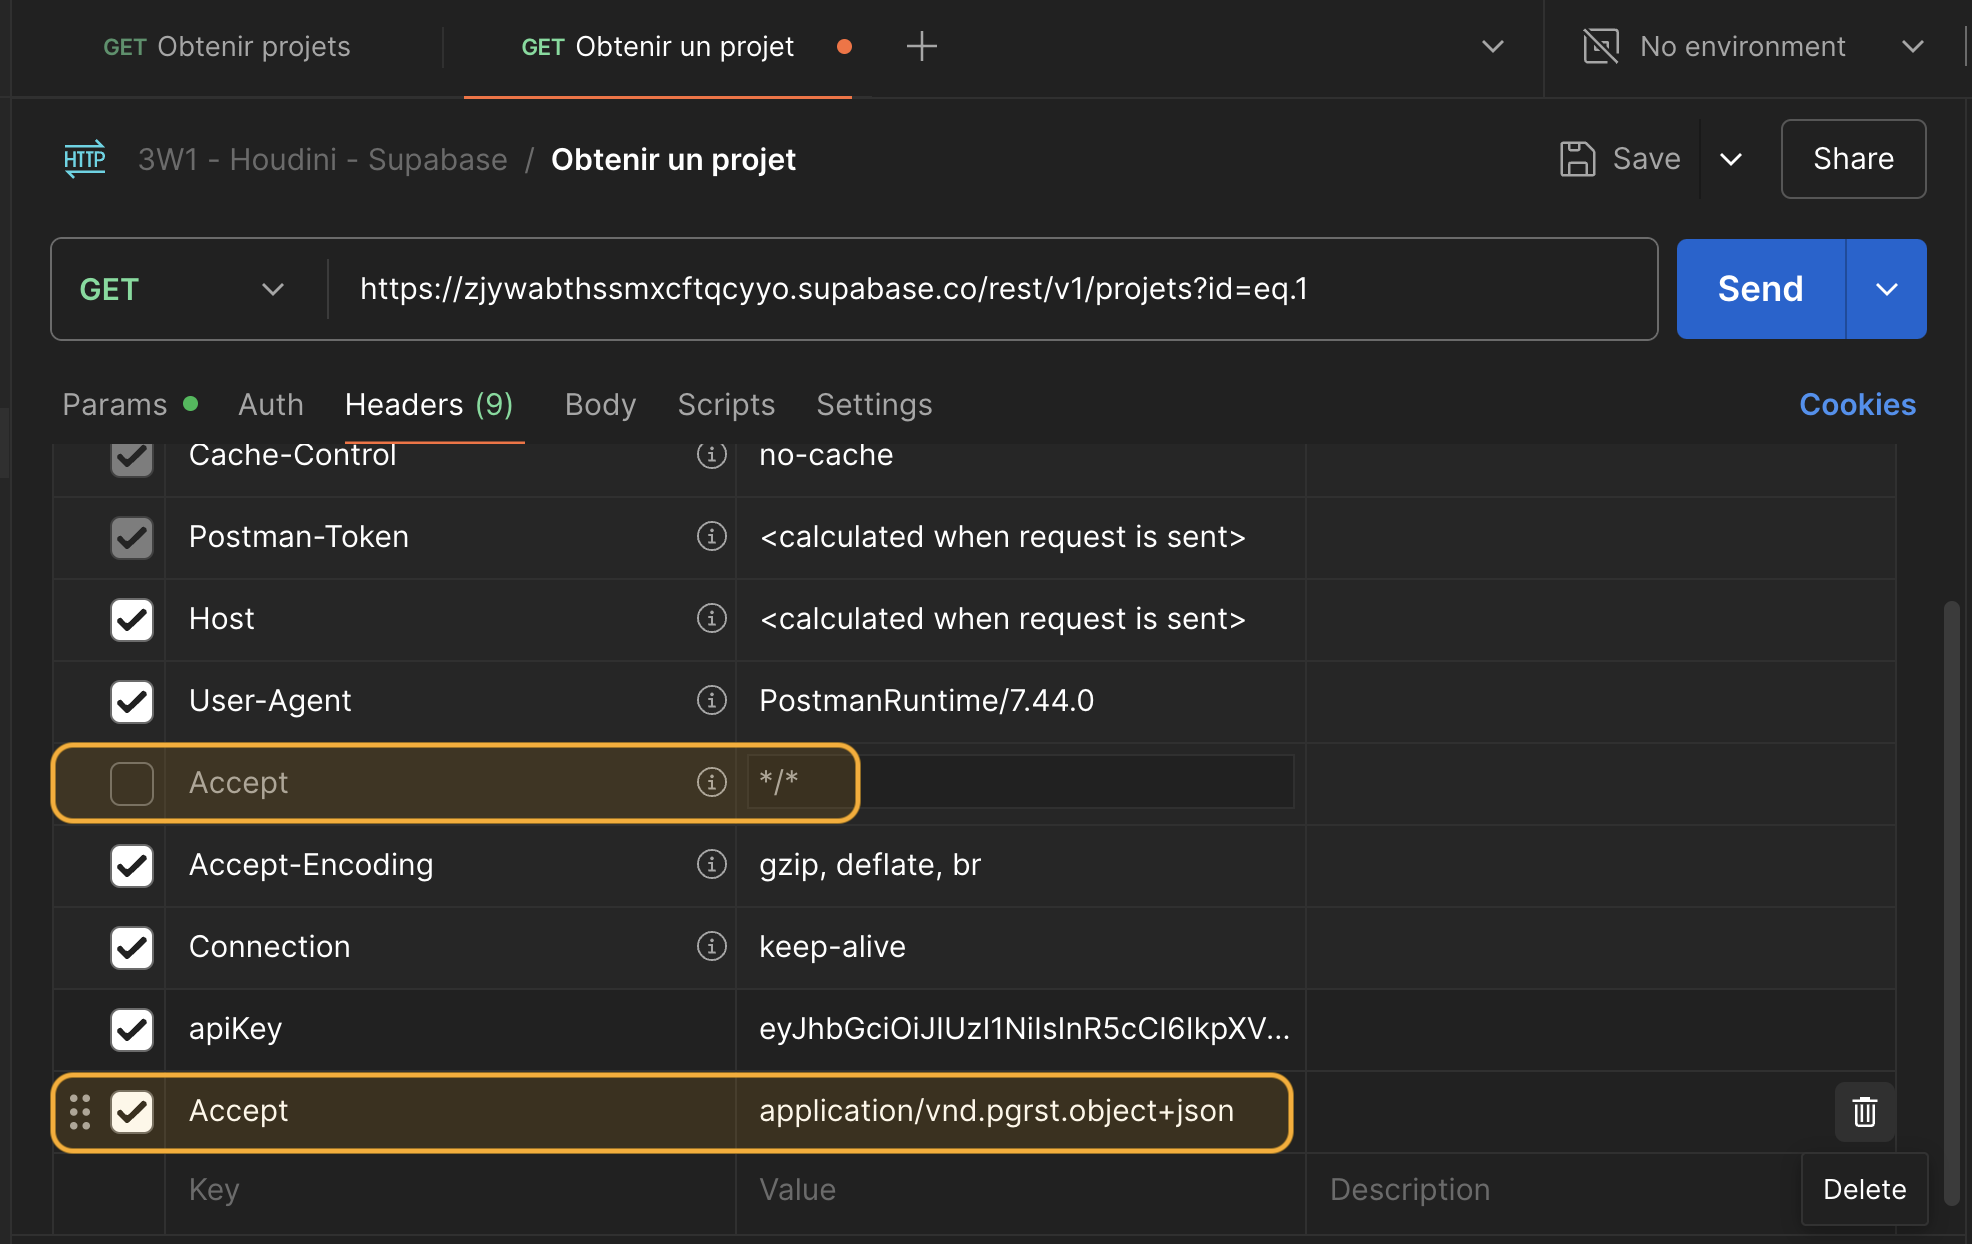Switch to Obtenir projets request tab
This screenshot has width=1972, height=1244.
point(227,46)
